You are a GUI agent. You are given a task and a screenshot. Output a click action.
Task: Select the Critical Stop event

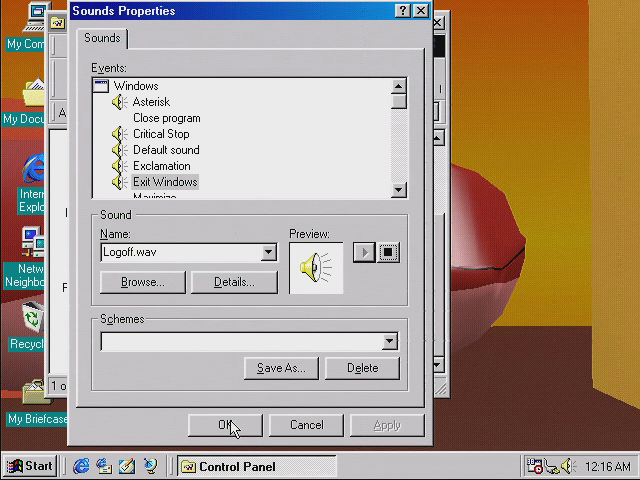click(161, 134)
